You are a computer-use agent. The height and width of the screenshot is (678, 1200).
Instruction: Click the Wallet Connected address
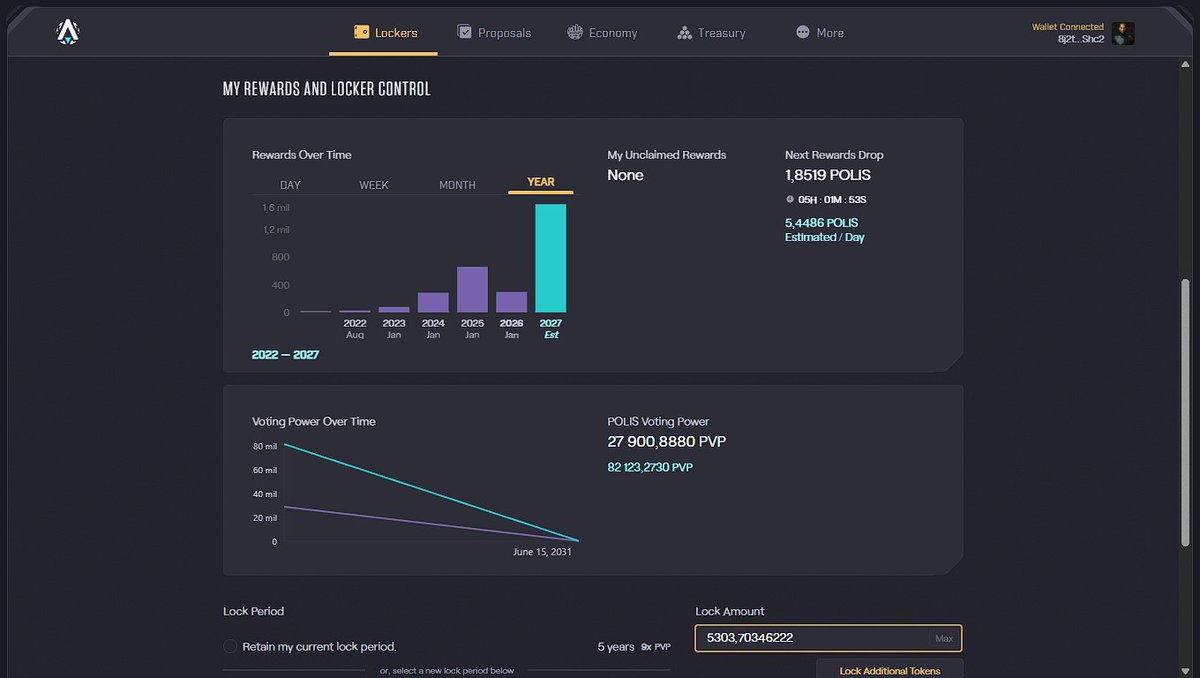tap(1082, 39)
